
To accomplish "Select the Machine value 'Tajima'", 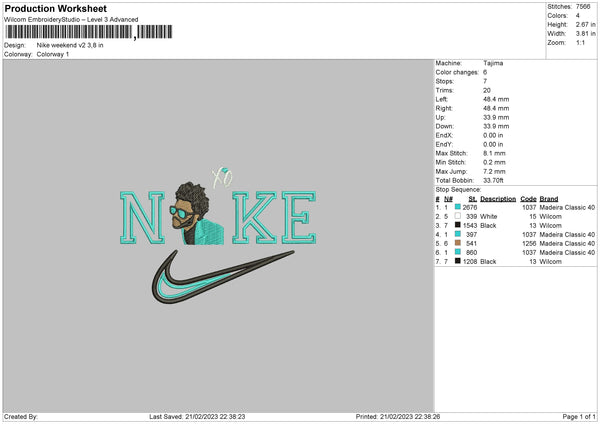I will (493, 63).
